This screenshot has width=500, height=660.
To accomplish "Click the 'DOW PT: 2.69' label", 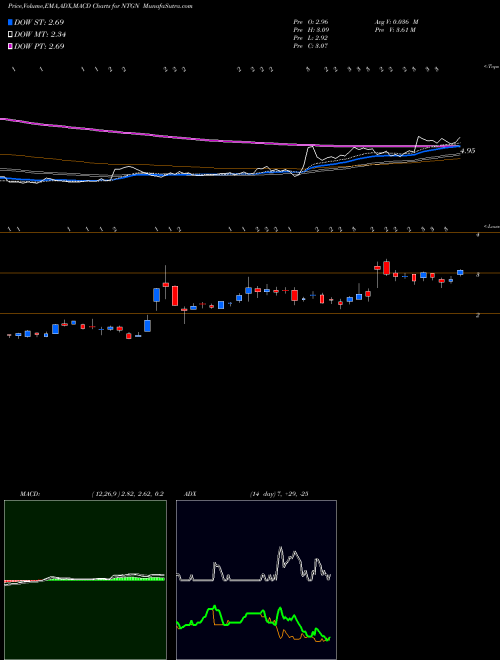I will click(39, 47).
